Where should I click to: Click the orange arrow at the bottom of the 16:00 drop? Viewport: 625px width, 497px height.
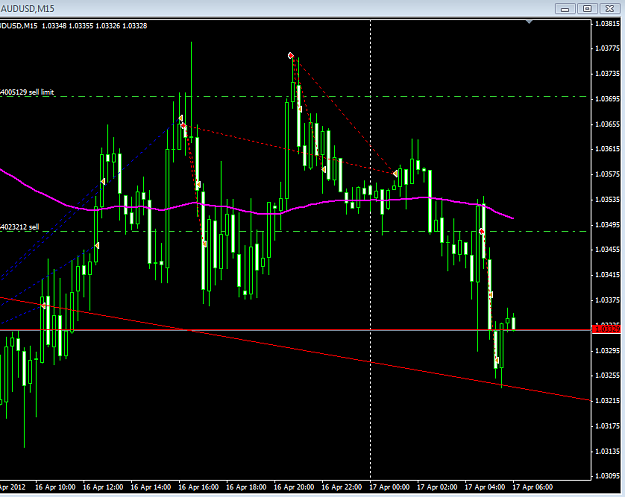click(204, 244)
